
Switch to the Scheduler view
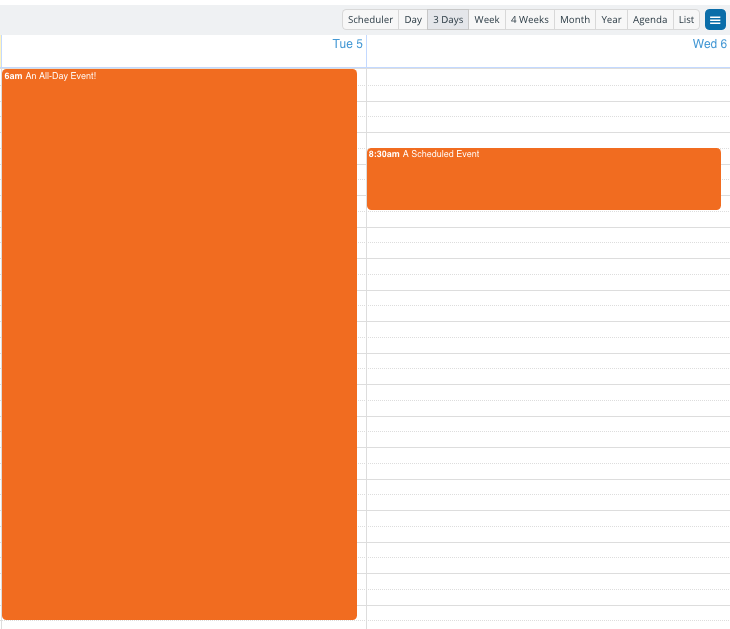[x=371, y=20]
